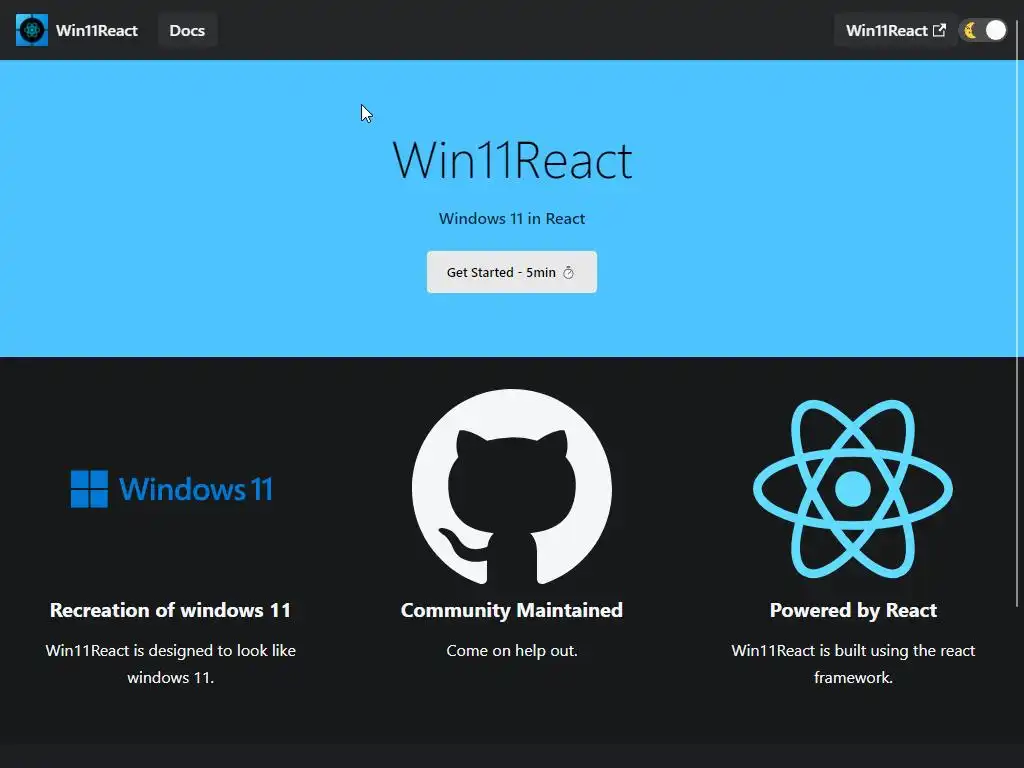Click the moon icon on theme switch
1024x768 pixels.
[971, 30]
